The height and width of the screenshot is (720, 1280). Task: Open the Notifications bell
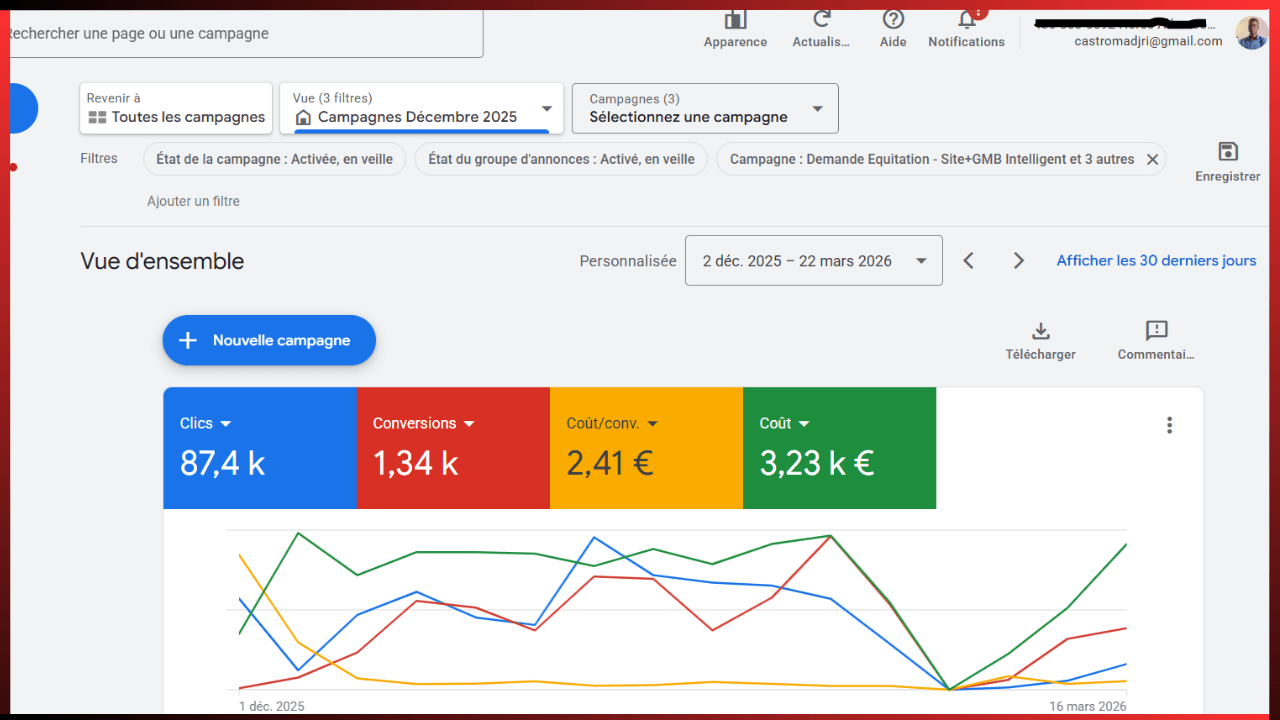click(966, 21)
